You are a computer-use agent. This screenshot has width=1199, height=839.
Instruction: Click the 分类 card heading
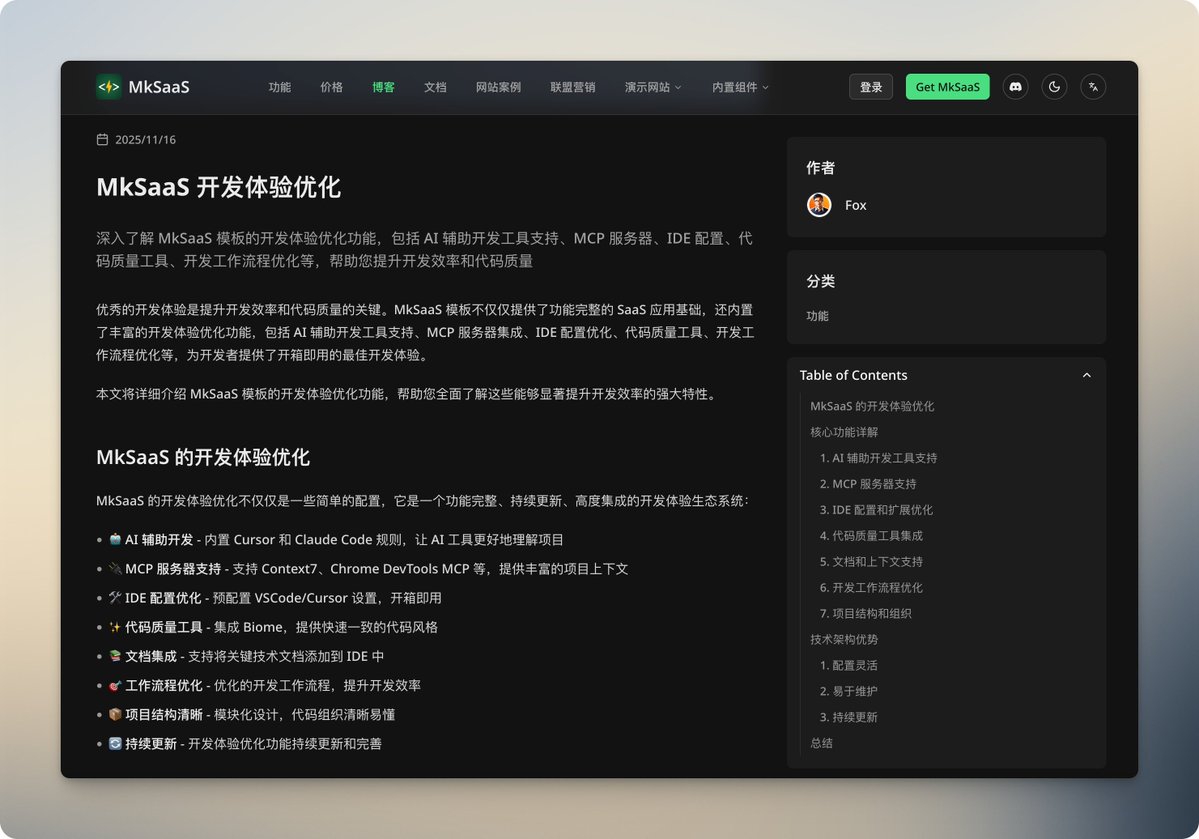(820, 281)
